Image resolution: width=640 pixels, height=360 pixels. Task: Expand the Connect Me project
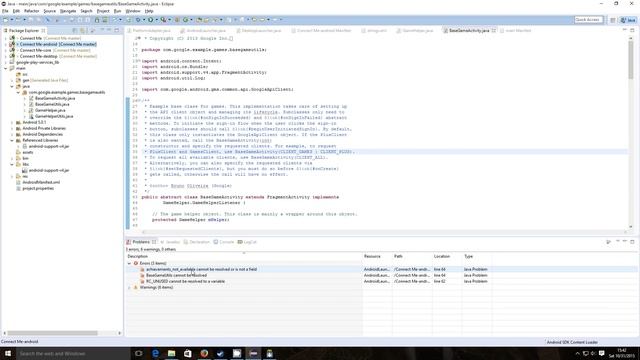click(x=6, y=38)
